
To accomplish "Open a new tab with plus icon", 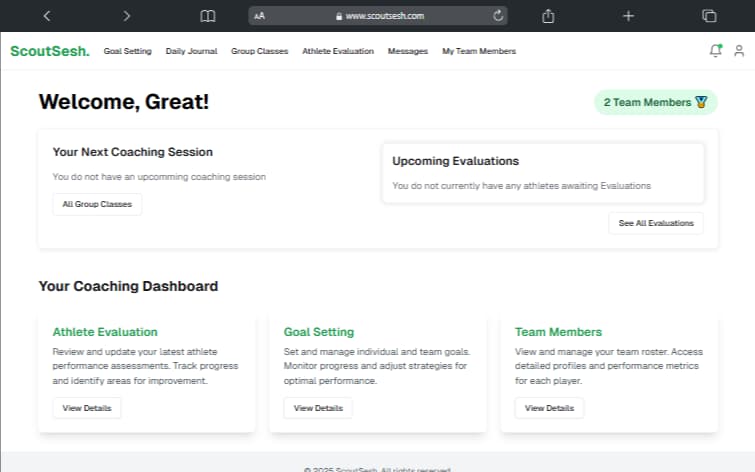I will pyautogui.click(x=628, y=16).
